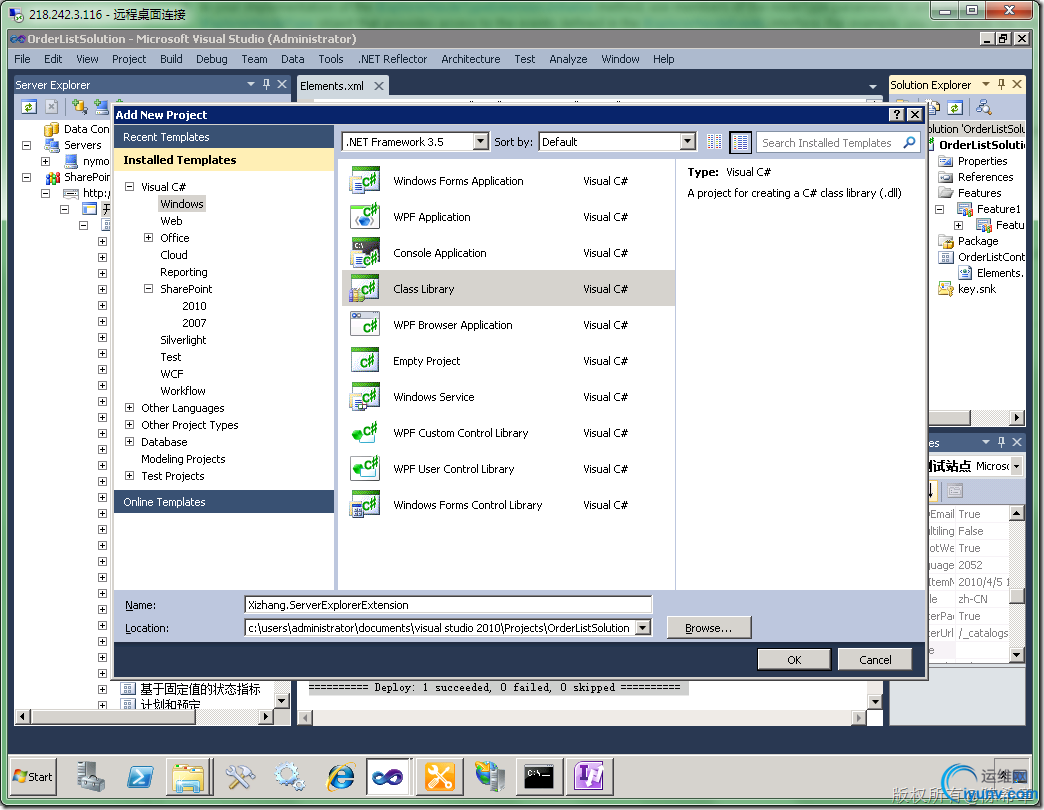Click the search magnifier icon
The height and width of the screenshot is (810, 1044).
point(909,142)
